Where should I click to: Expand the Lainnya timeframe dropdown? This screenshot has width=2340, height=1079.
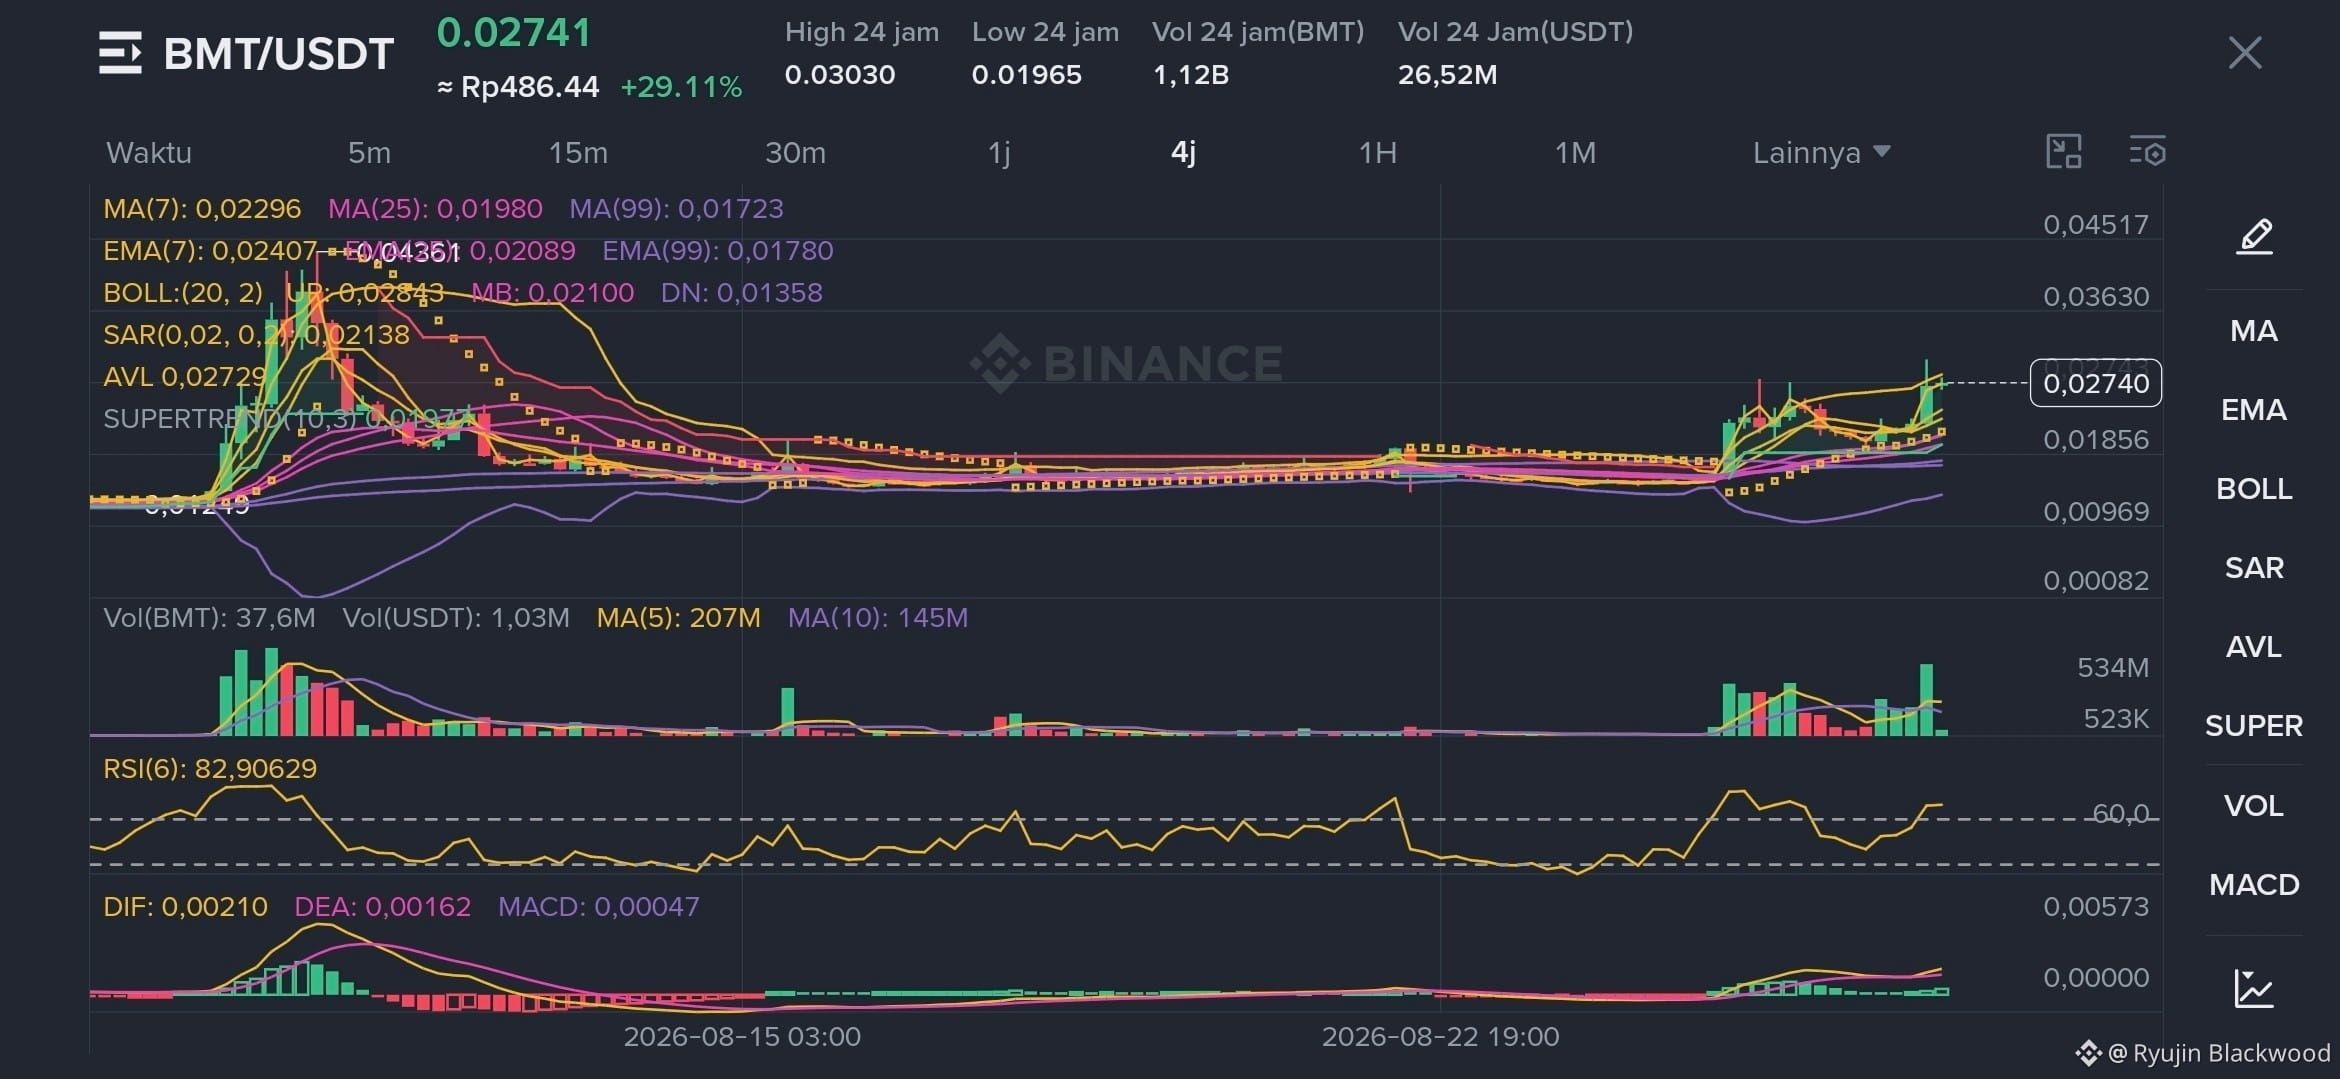1821,153
